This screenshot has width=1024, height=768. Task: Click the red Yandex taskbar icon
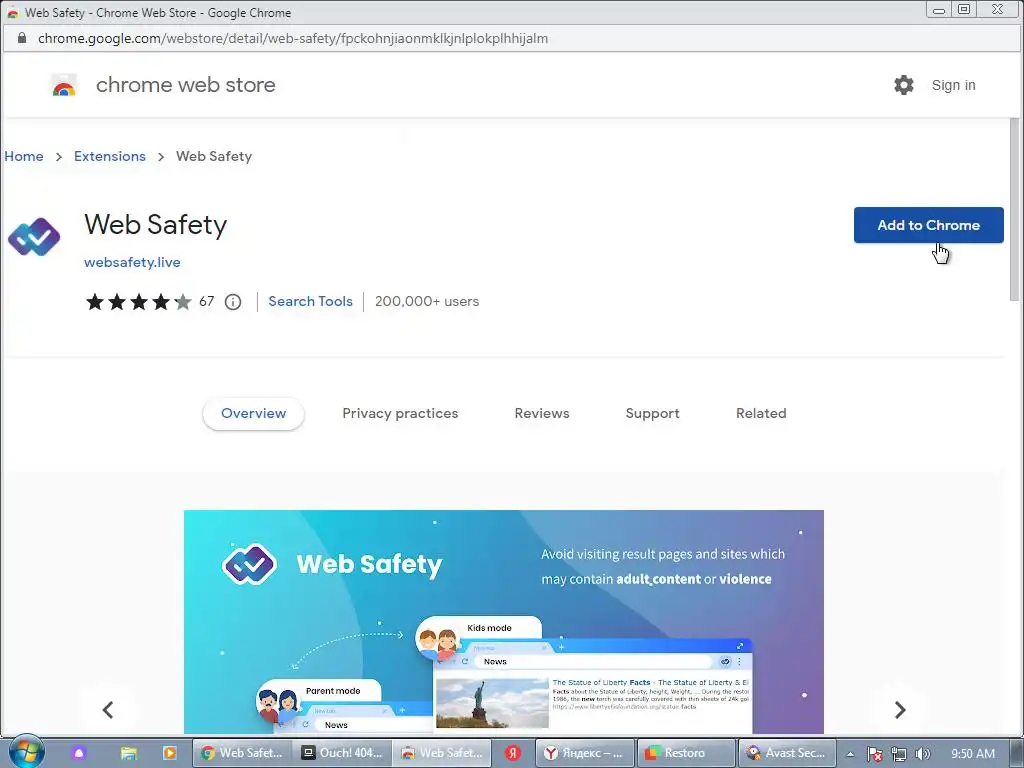click(513, 753)
